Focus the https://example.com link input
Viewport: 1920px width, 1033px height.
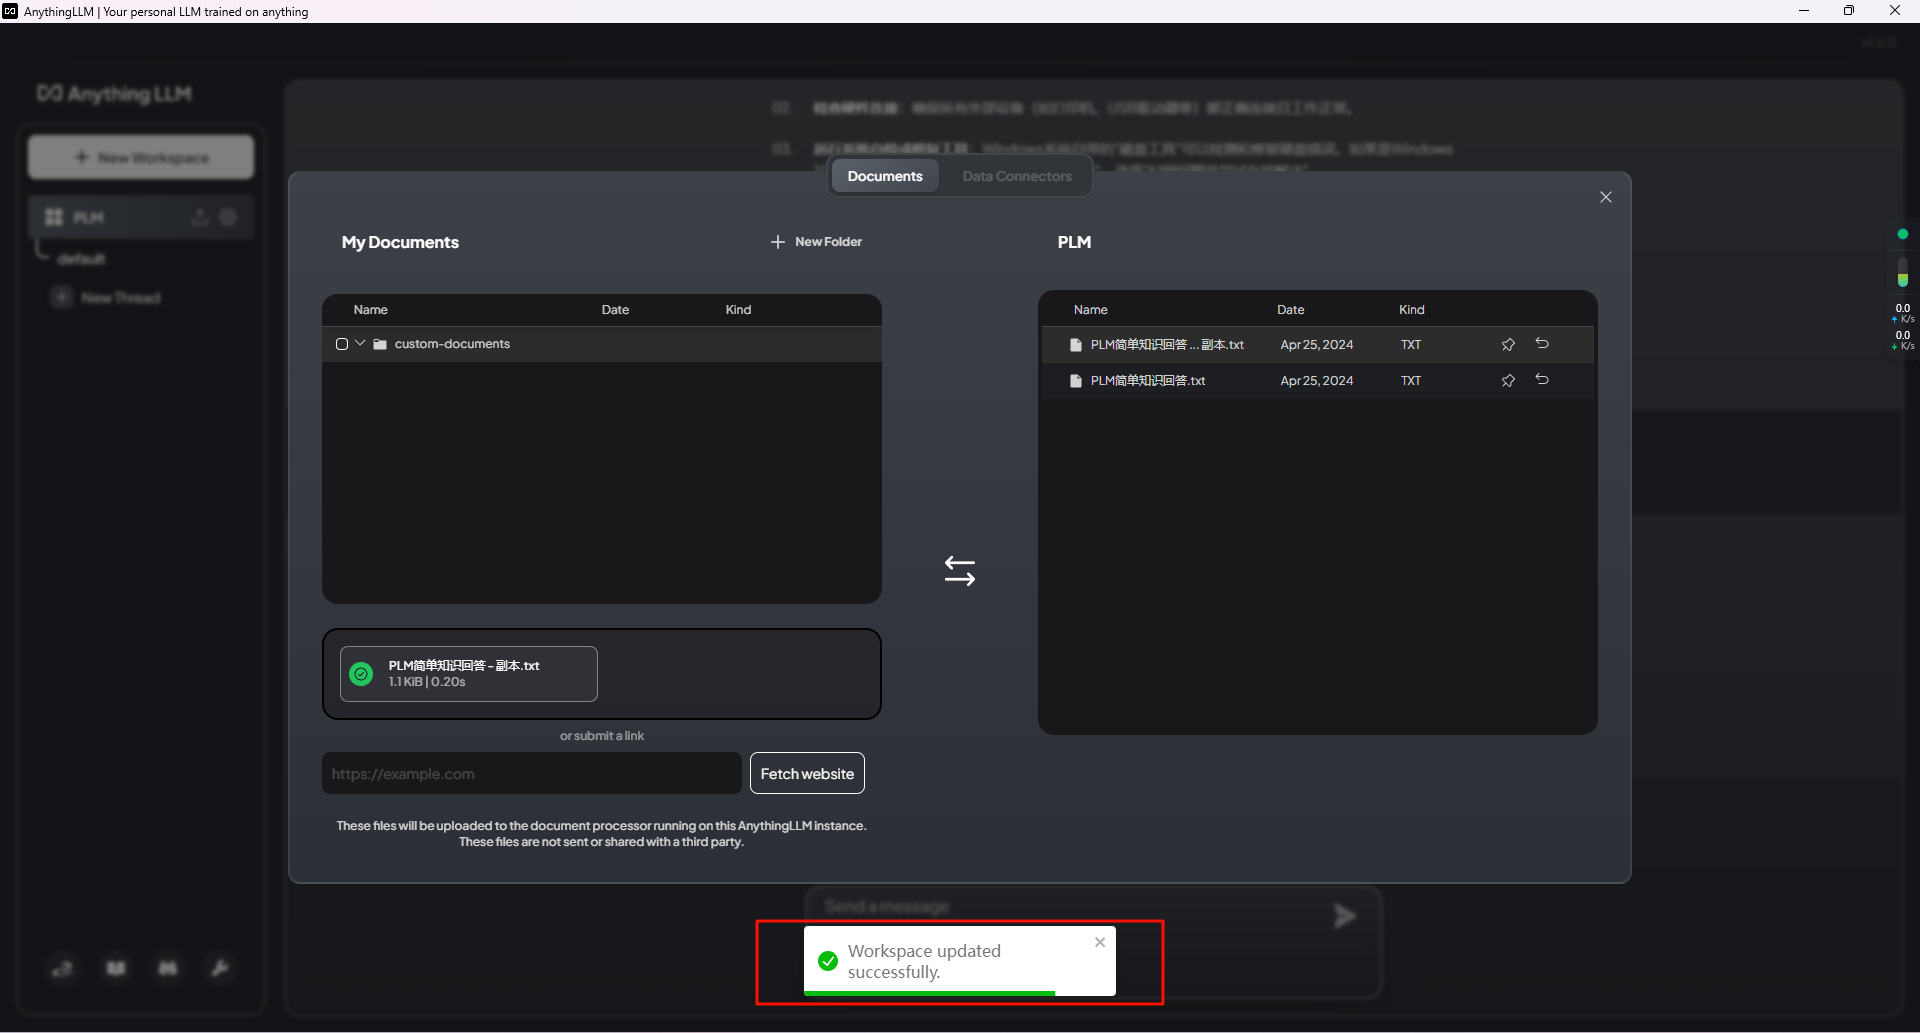532,773
